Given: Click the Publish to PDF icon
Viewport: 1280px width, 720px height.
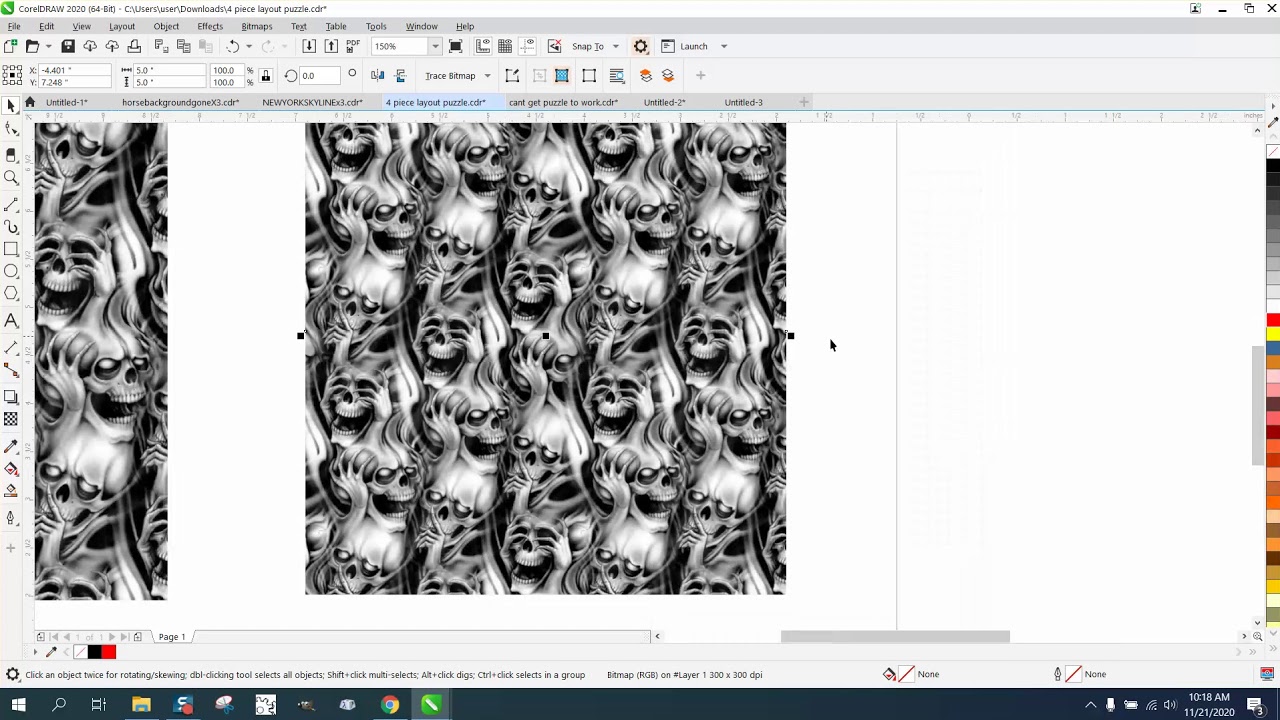Looking at the screenshot, I should (x=353, y=46).
